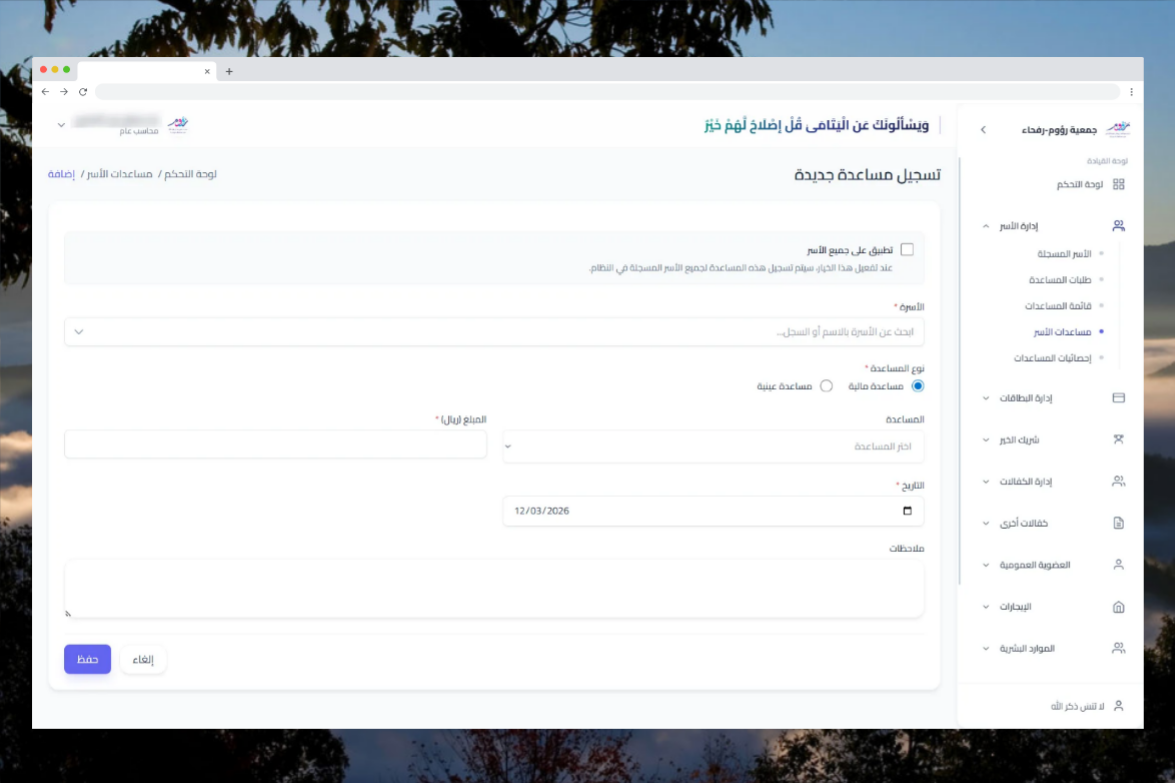Expand the العضوية العمومية section chevron
1175x783 pixels.
coord(985,565)
